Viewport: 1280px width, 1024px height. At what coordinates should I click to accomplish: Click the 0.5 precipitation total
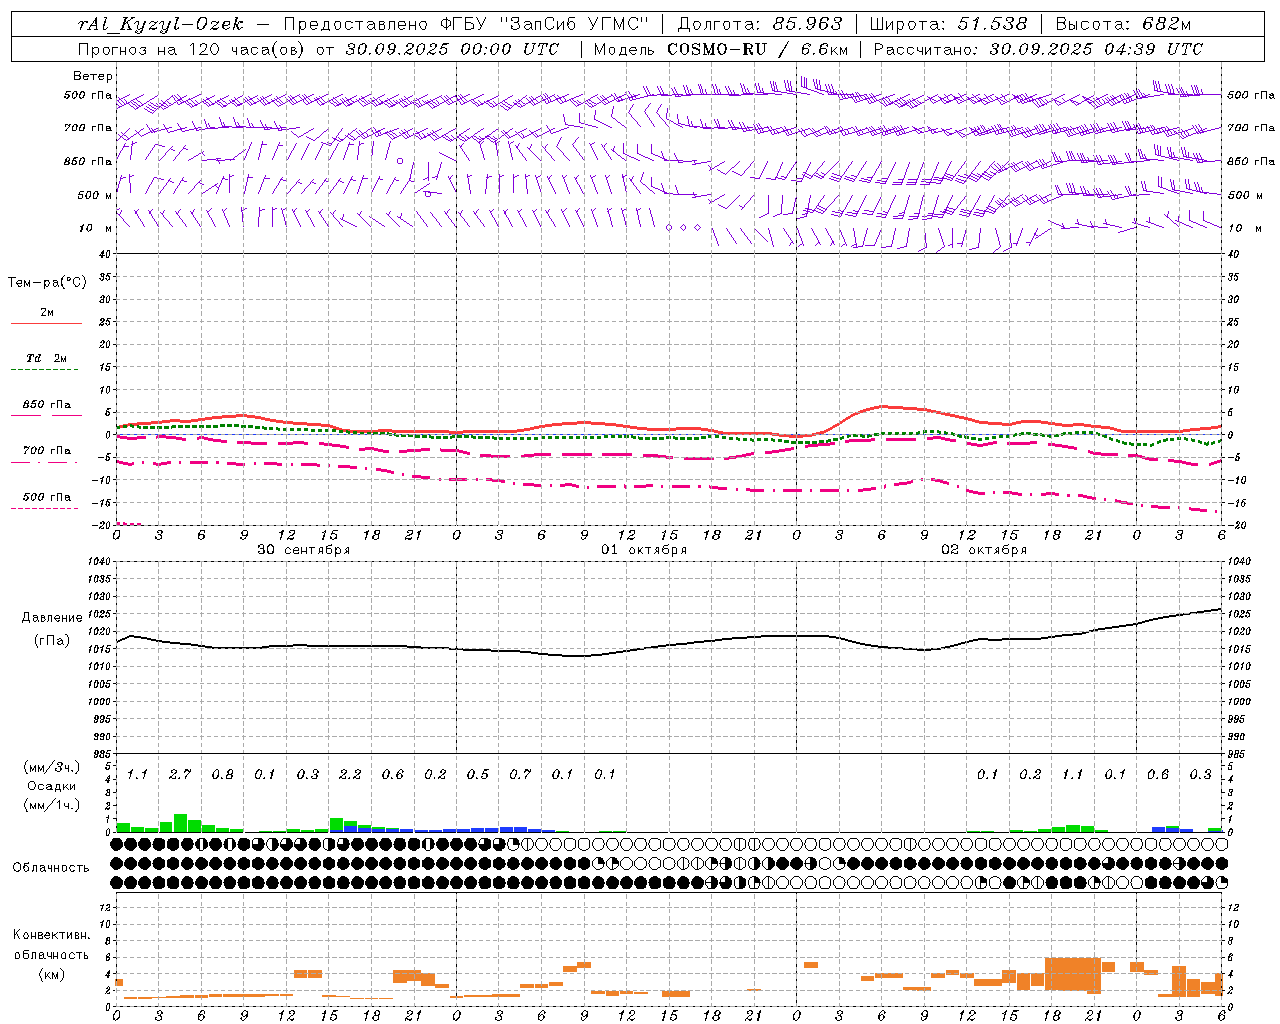click(478, 775)
